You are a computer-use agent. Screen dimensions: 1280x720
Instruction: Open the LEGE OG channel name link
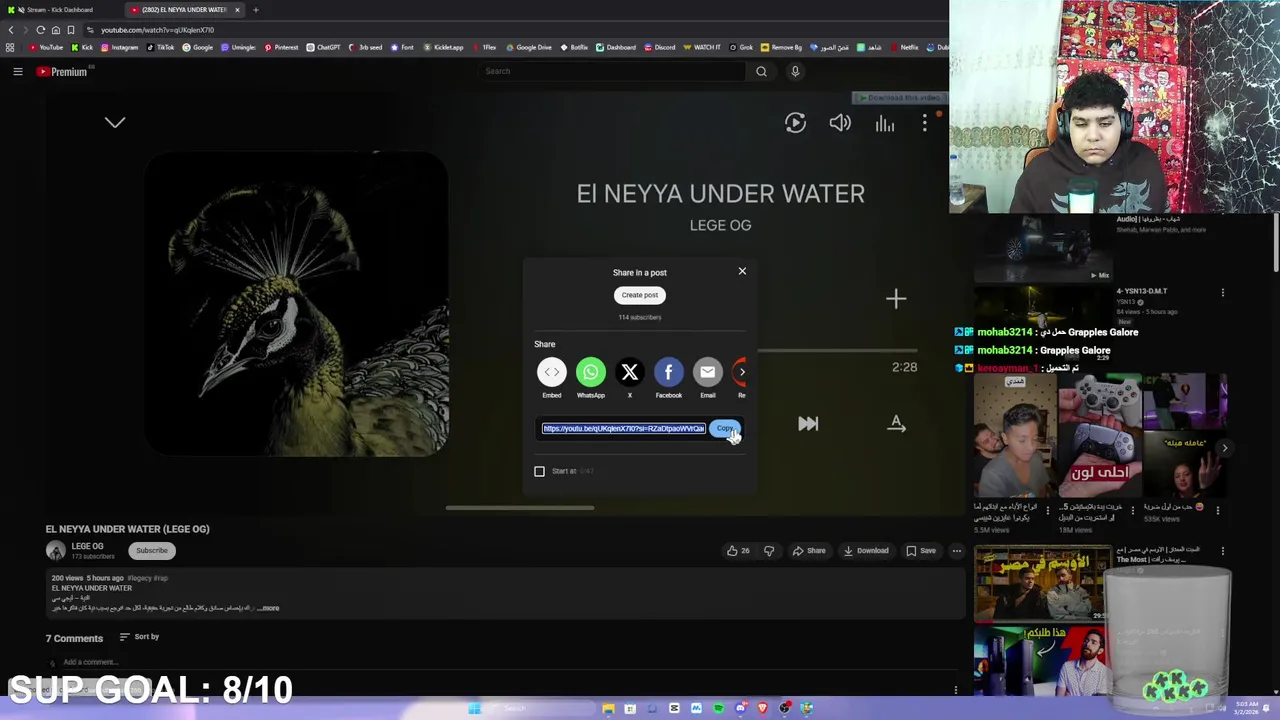point(87,546)
